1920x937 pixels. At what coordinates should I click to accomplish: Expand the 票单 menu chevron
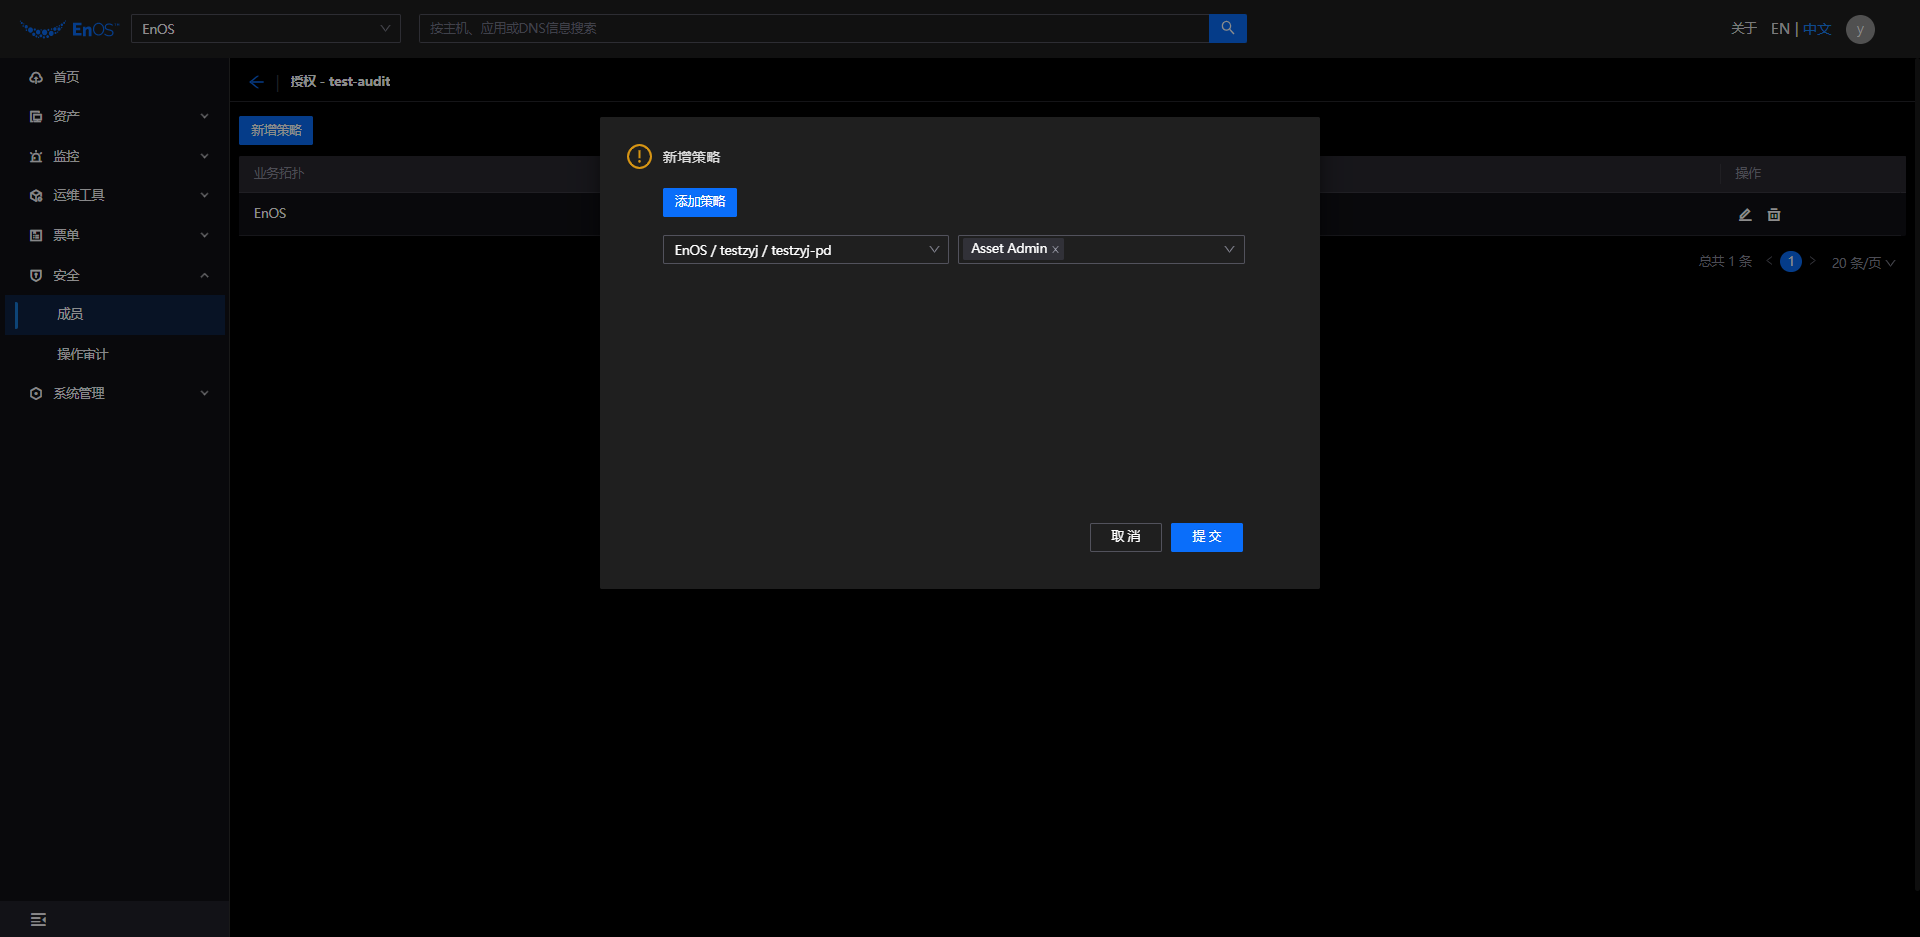click(x=204, y=235)
